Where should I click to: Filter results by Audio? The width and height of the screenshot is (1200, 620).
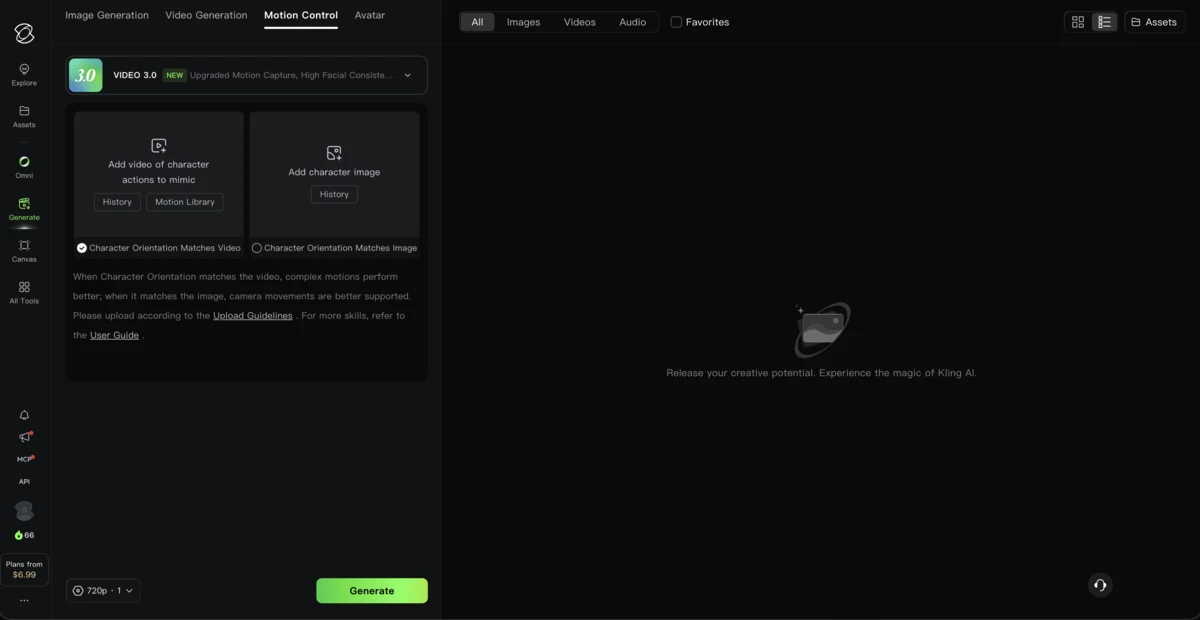tap(633, 22)
